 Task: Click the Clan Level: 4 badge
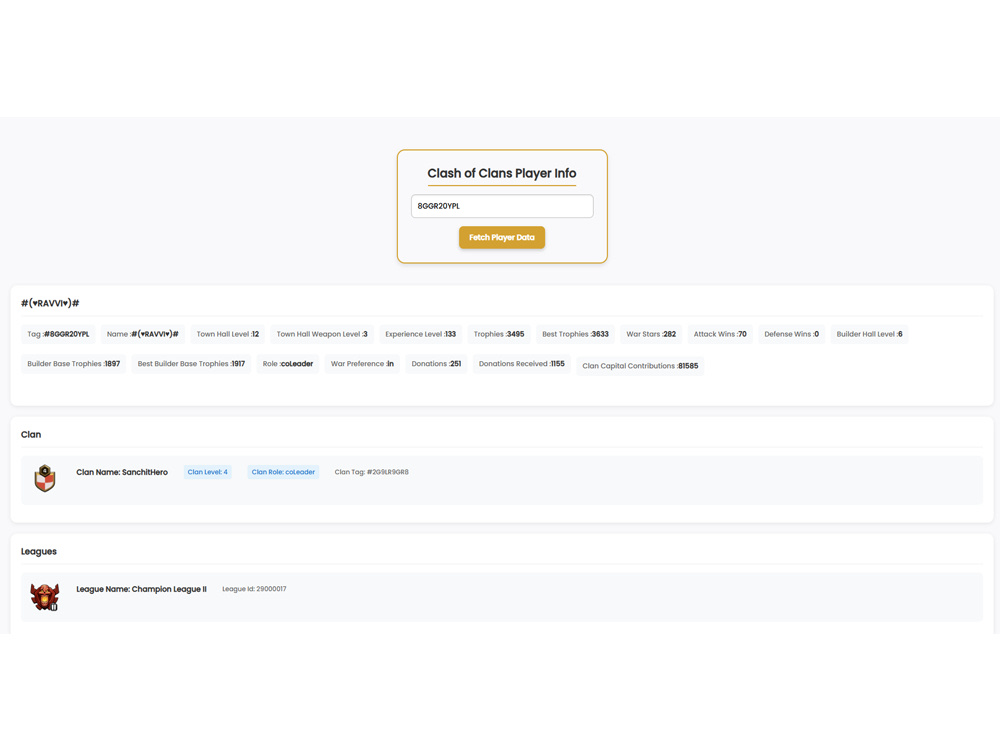coord(207,473)
